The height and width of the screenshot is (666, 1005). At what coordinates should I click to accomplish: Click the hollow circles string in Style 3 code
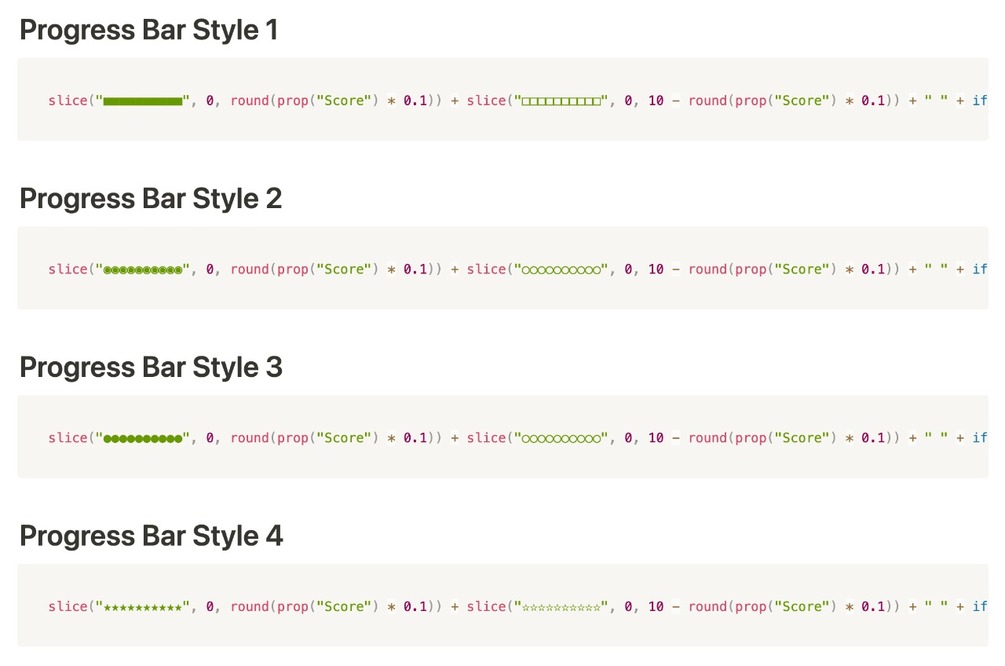(562, 438)
